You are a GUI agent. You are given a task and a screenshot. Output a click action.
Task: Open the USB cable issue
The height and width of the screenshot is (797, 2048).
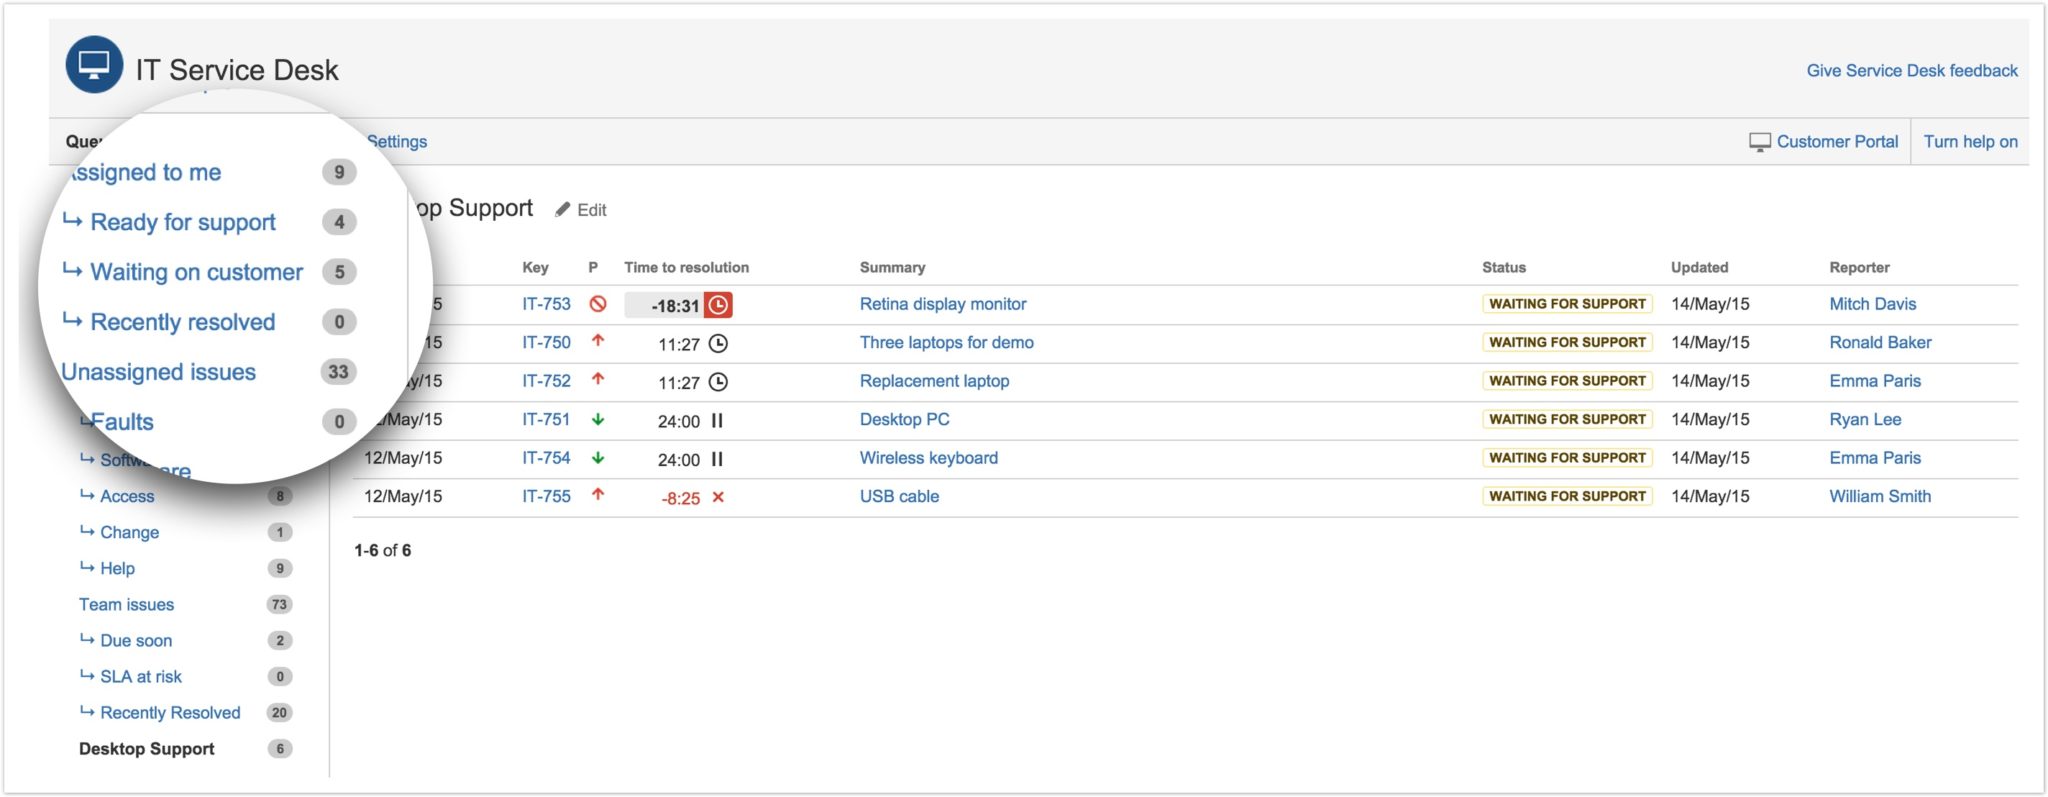(x=900, y=496)
